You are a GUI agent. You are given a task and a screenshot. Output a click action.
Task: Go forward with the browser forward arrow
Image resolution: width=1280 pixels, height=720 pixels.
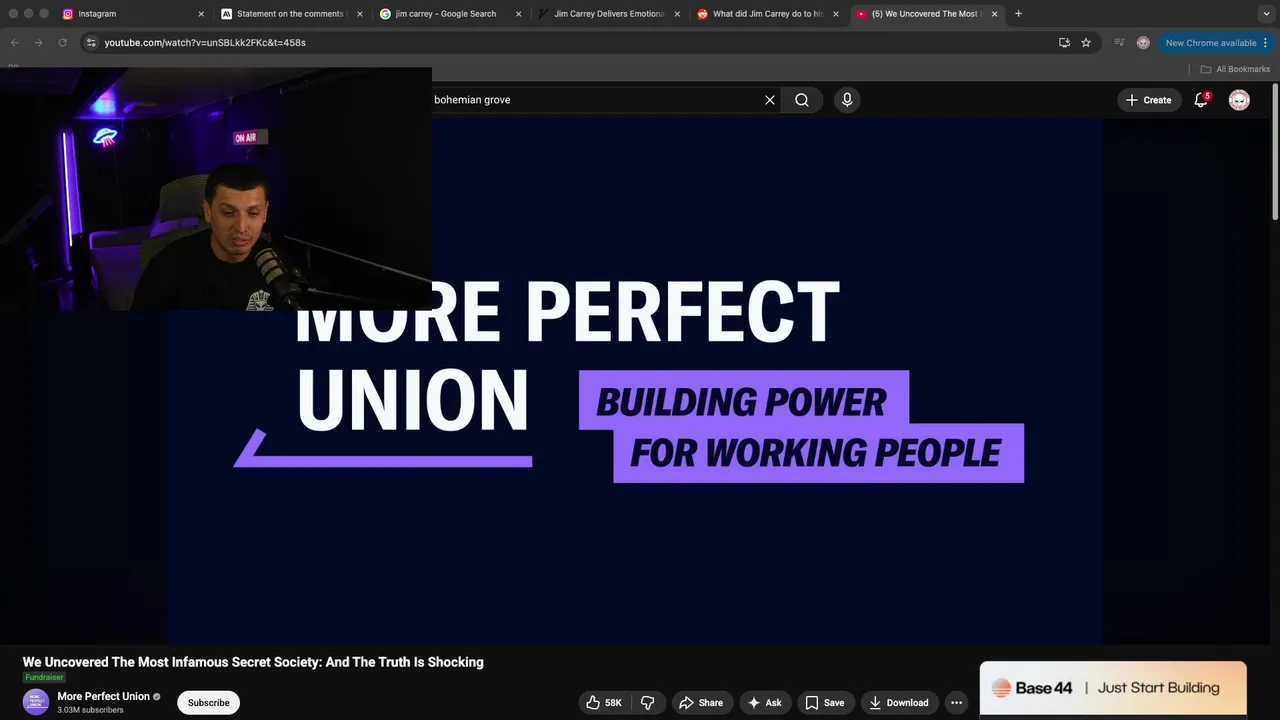click(x=38, y=43)
